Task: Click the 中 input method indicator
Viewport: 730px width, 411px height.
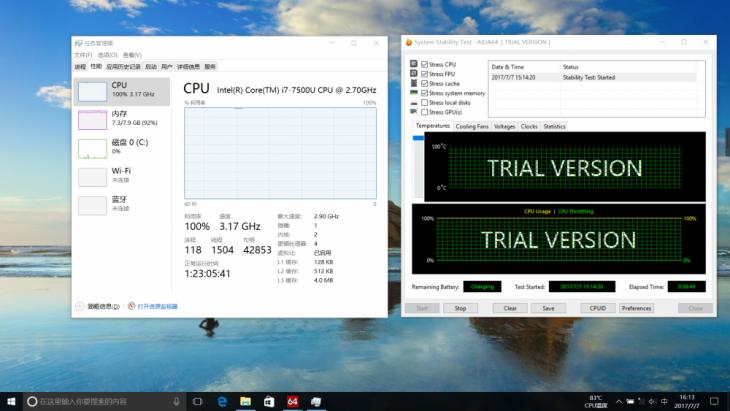Action: [x=664, y=401]
